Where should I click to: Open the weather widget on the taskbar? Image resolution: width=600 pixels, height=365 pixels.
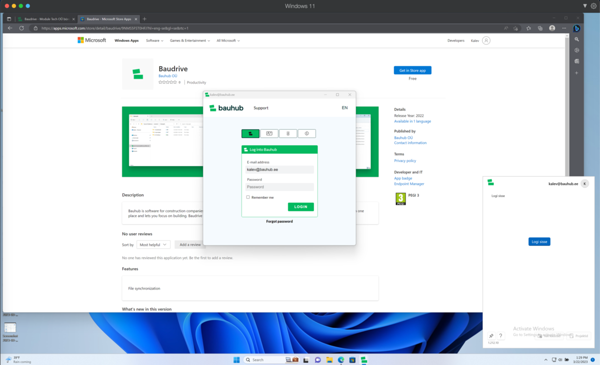click(18, 360)
